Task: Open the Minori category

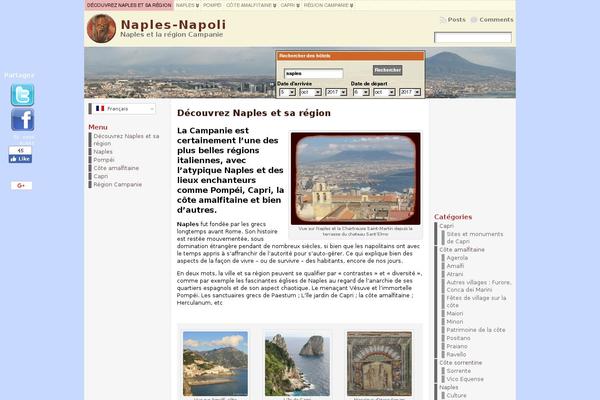Action: (x=455, y=322)
